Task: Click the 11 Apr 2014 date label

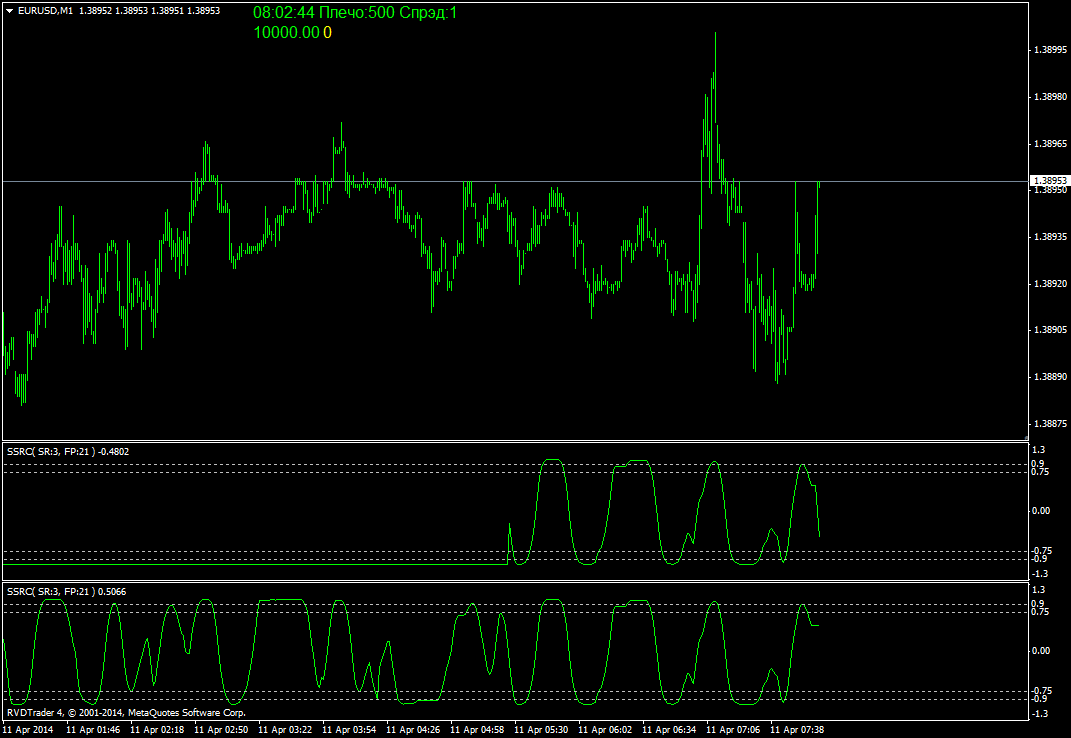Action: (x=27, y=730)
